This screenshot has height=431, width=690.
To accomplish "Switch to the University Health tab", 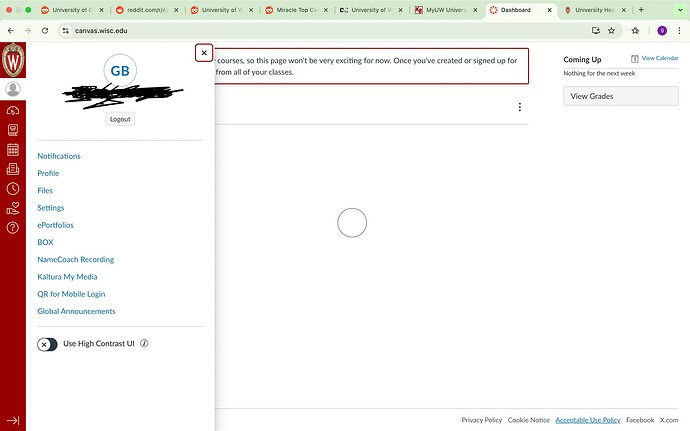I will pyautogui.click(x=594, y=10).
